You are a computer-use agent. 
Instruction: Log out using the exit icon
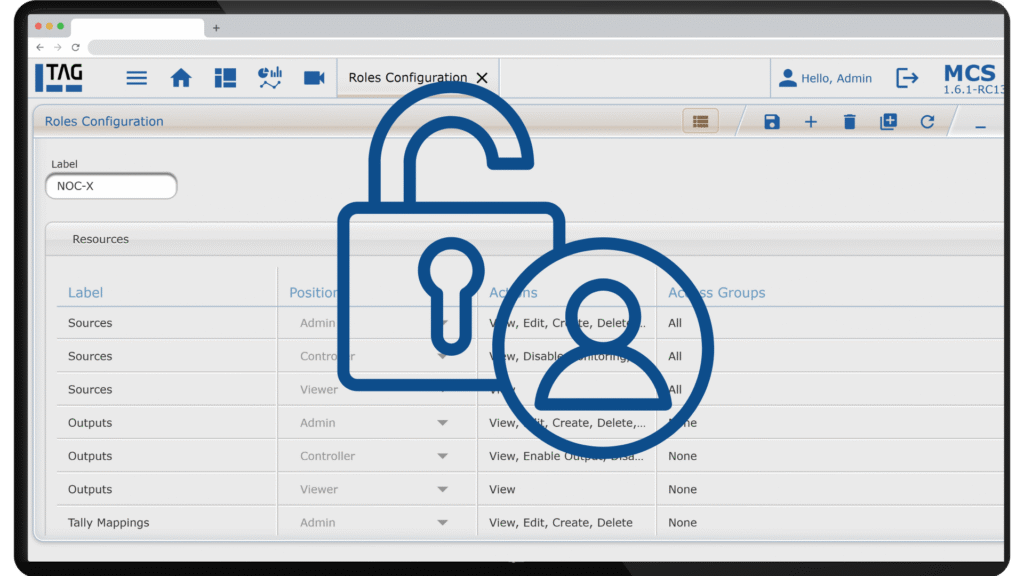tap(908, 77)
